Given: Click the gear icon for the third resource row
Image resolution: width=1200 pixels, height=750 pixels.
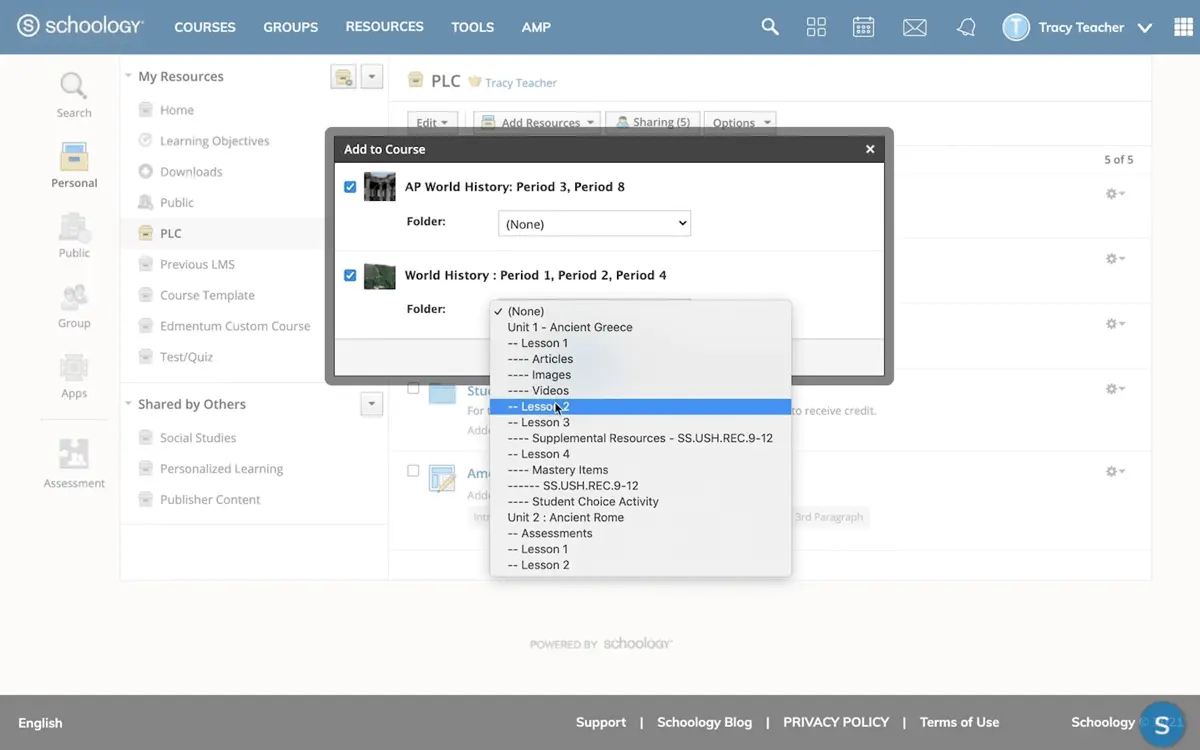Looking at the screenshot, I should [x=1115, y=323].
